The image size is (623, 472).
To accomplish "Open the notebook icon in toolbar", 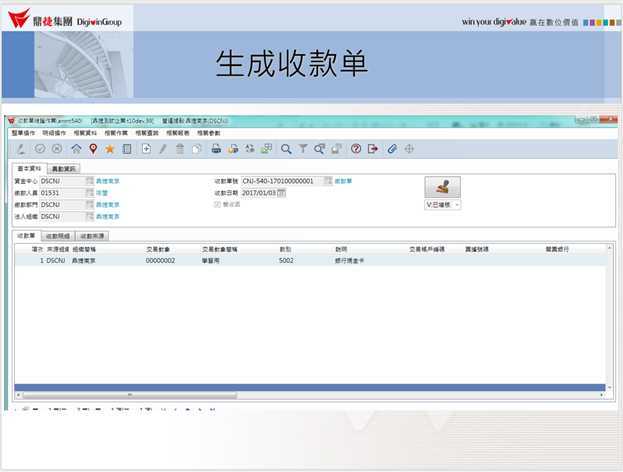I will [127, 149].
